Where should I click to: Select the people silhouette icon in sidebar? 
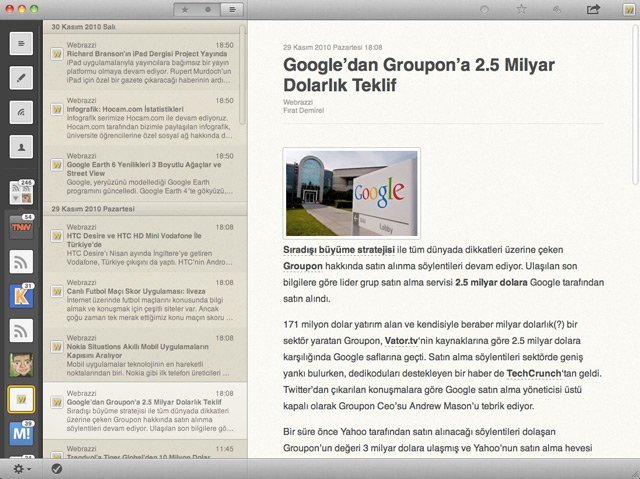tap(20, 146)
